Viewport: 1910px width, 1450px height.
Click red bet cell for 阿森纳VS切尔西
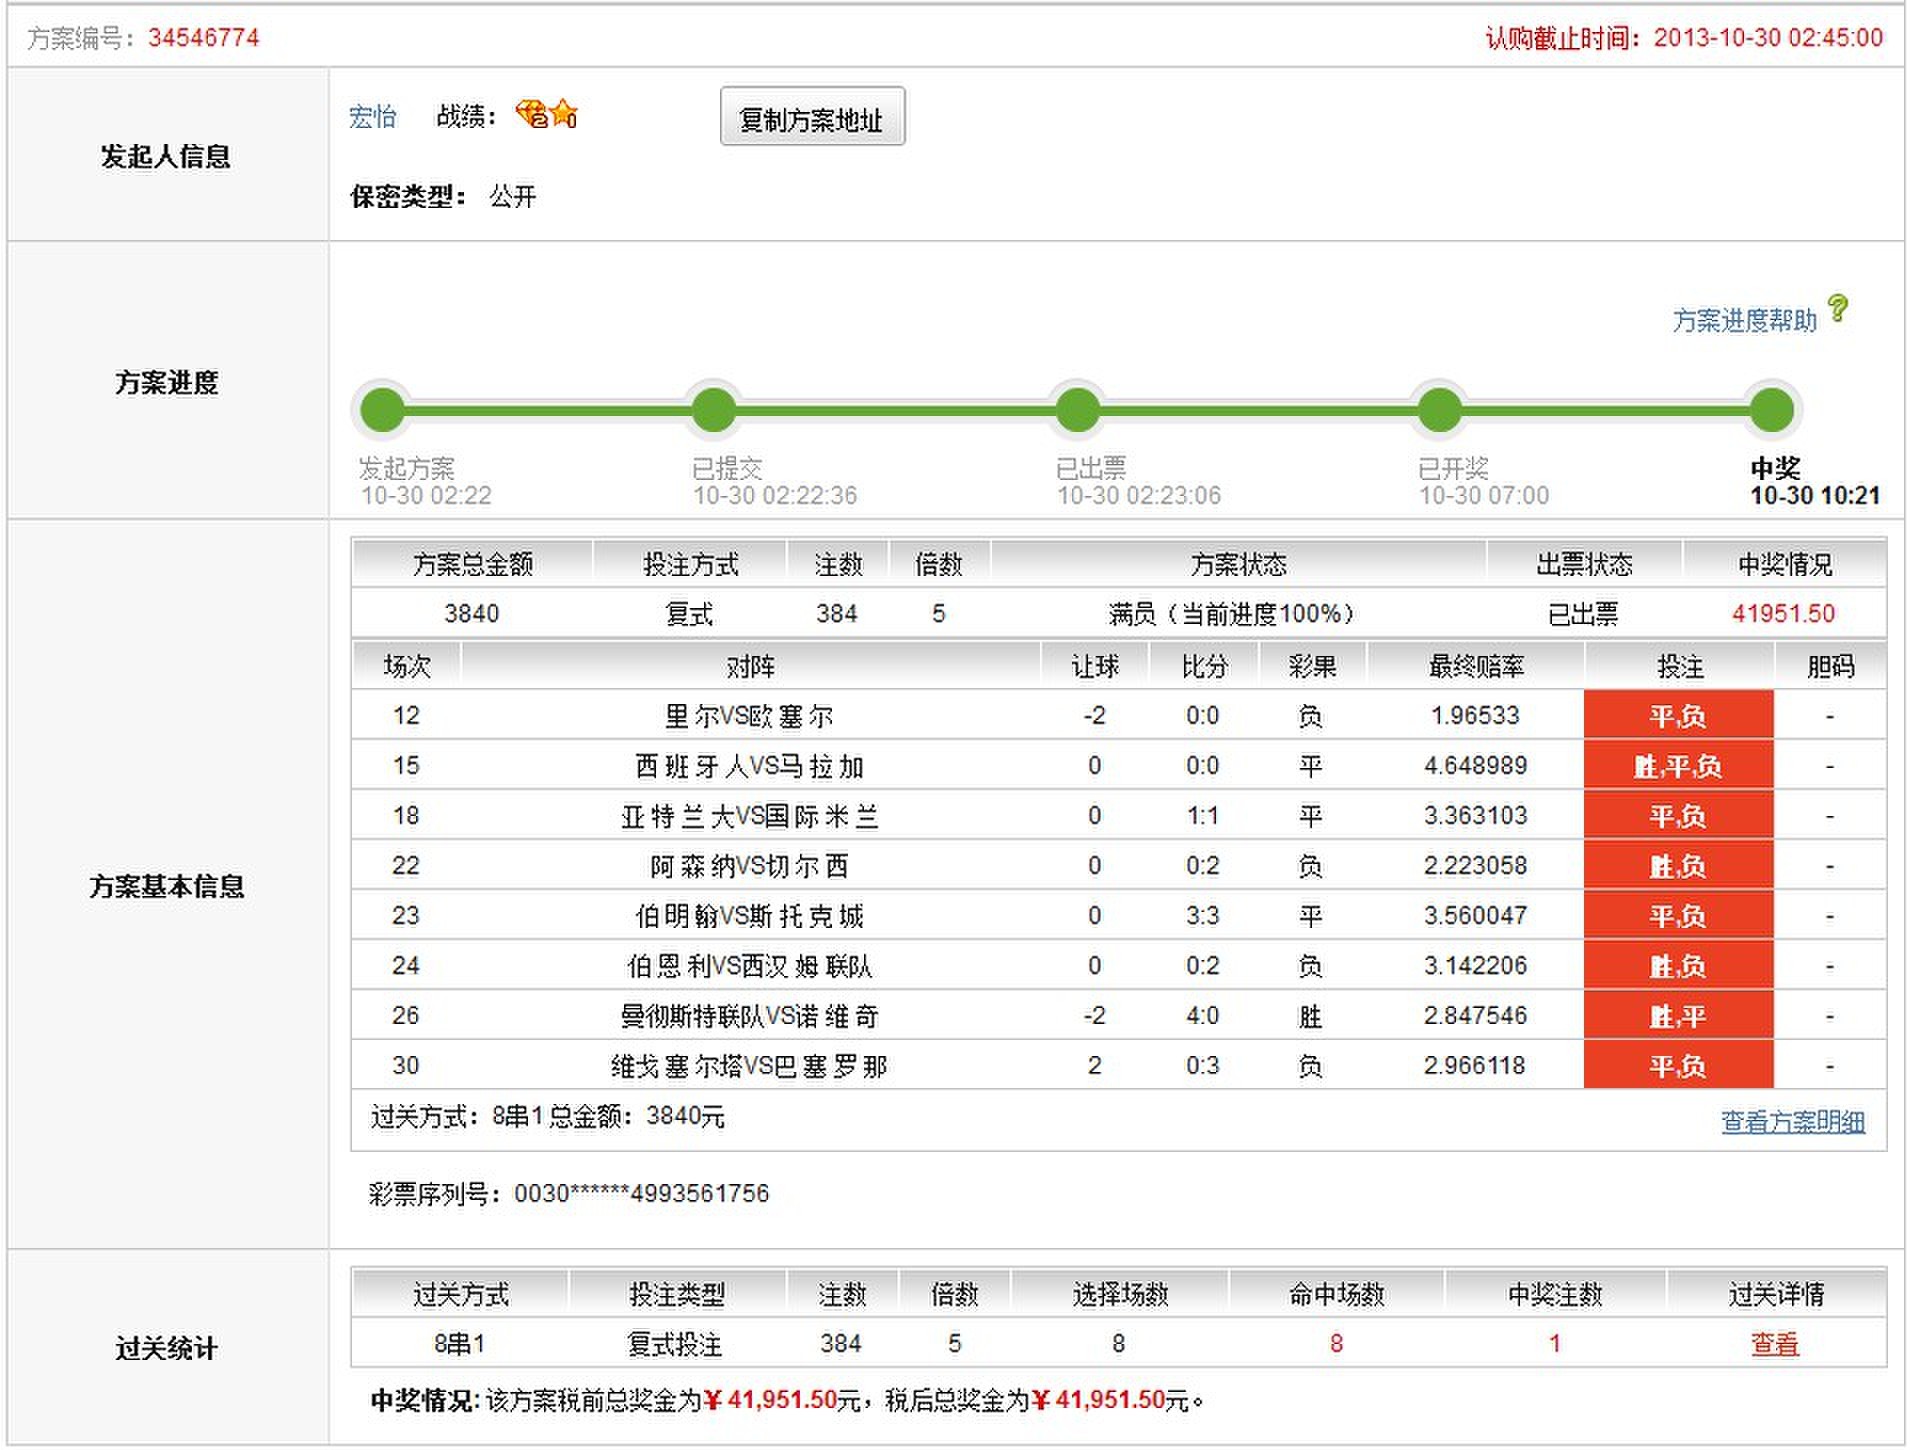pyautogui.click(x=1678, y=866)
